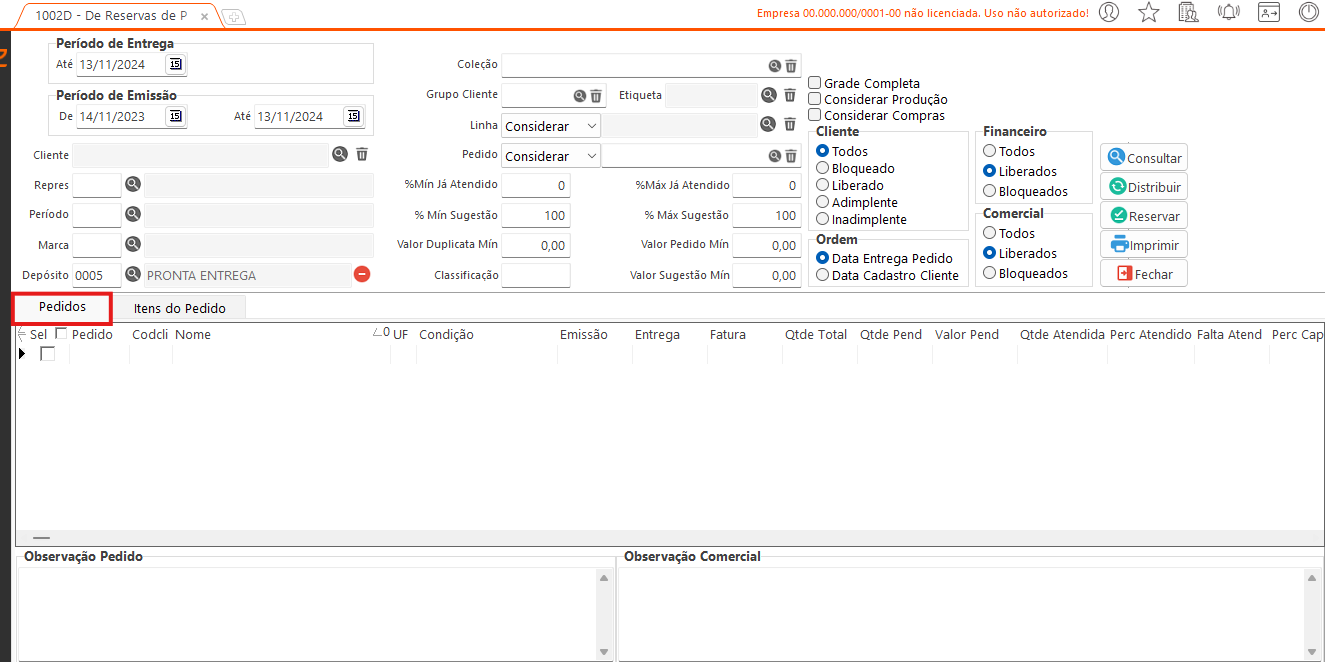Click the search magnifier beside the Marca field
Image resolution: width=1325 pixels, height=662 pixels.
click(x=132, y=244)
